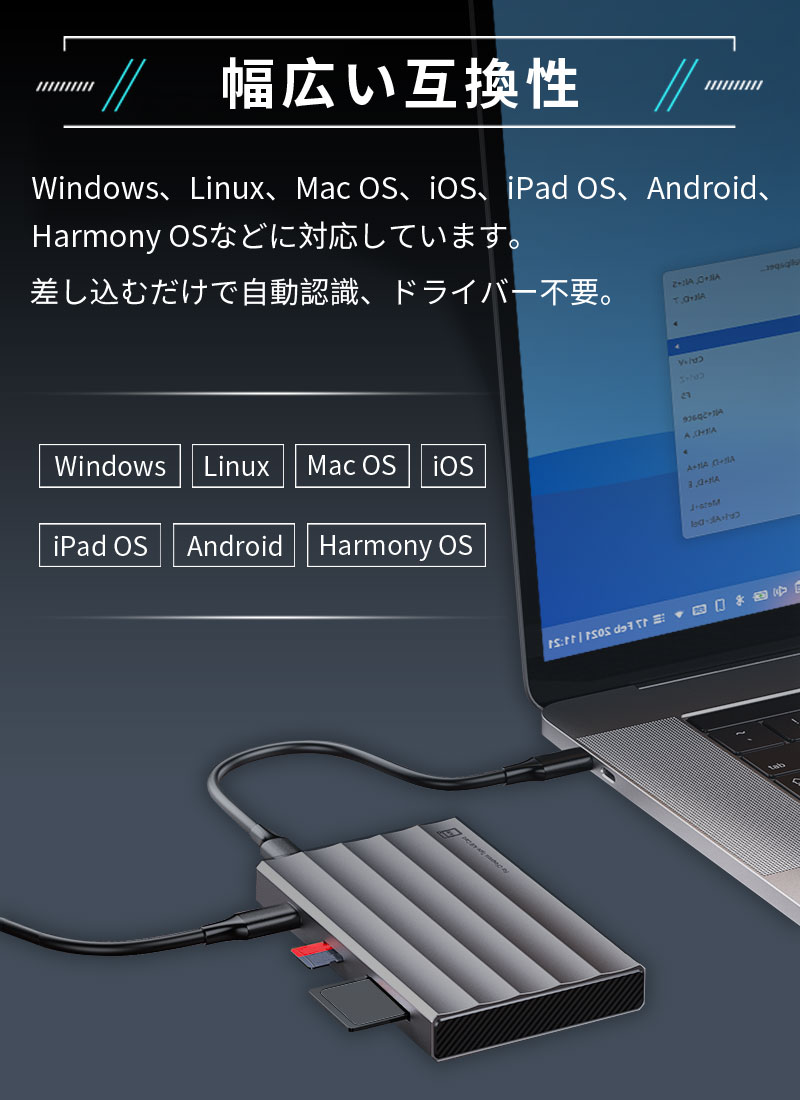800x1100 pixels.
Task: Choose the iOS label box
Action: 453,466
